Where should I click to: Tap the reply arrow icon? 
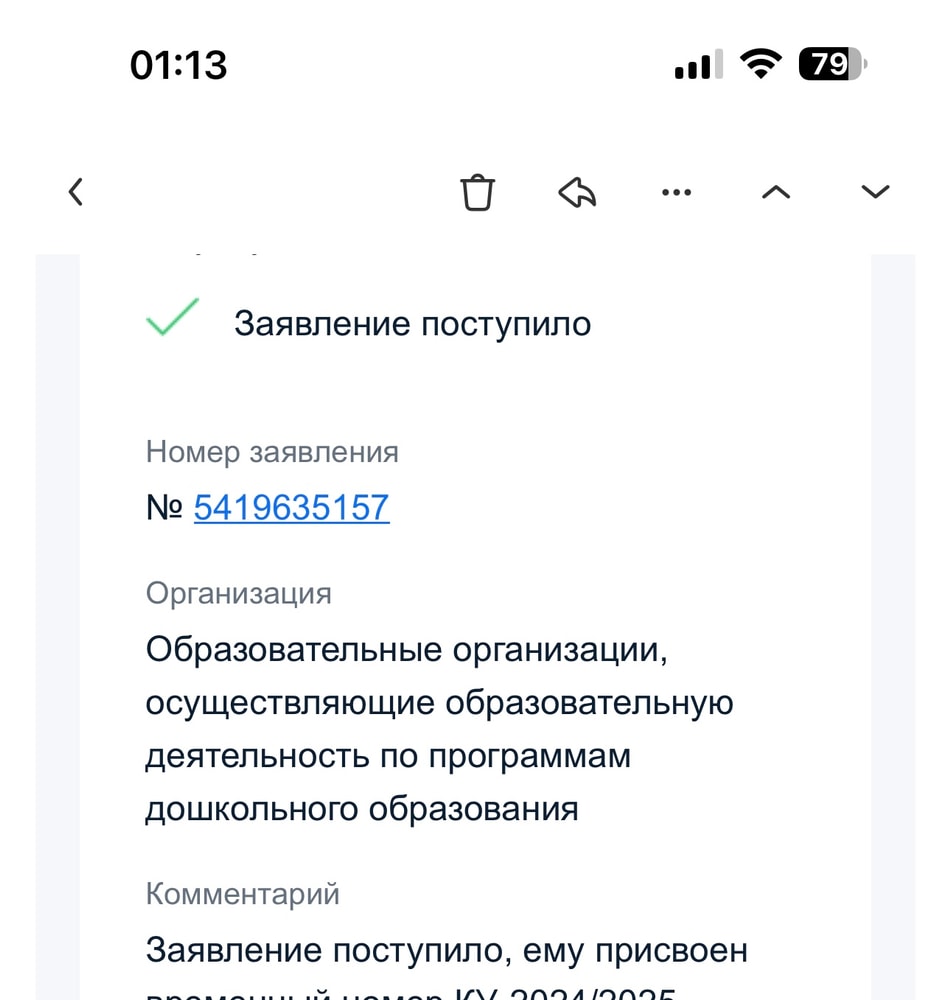point(577,191)
